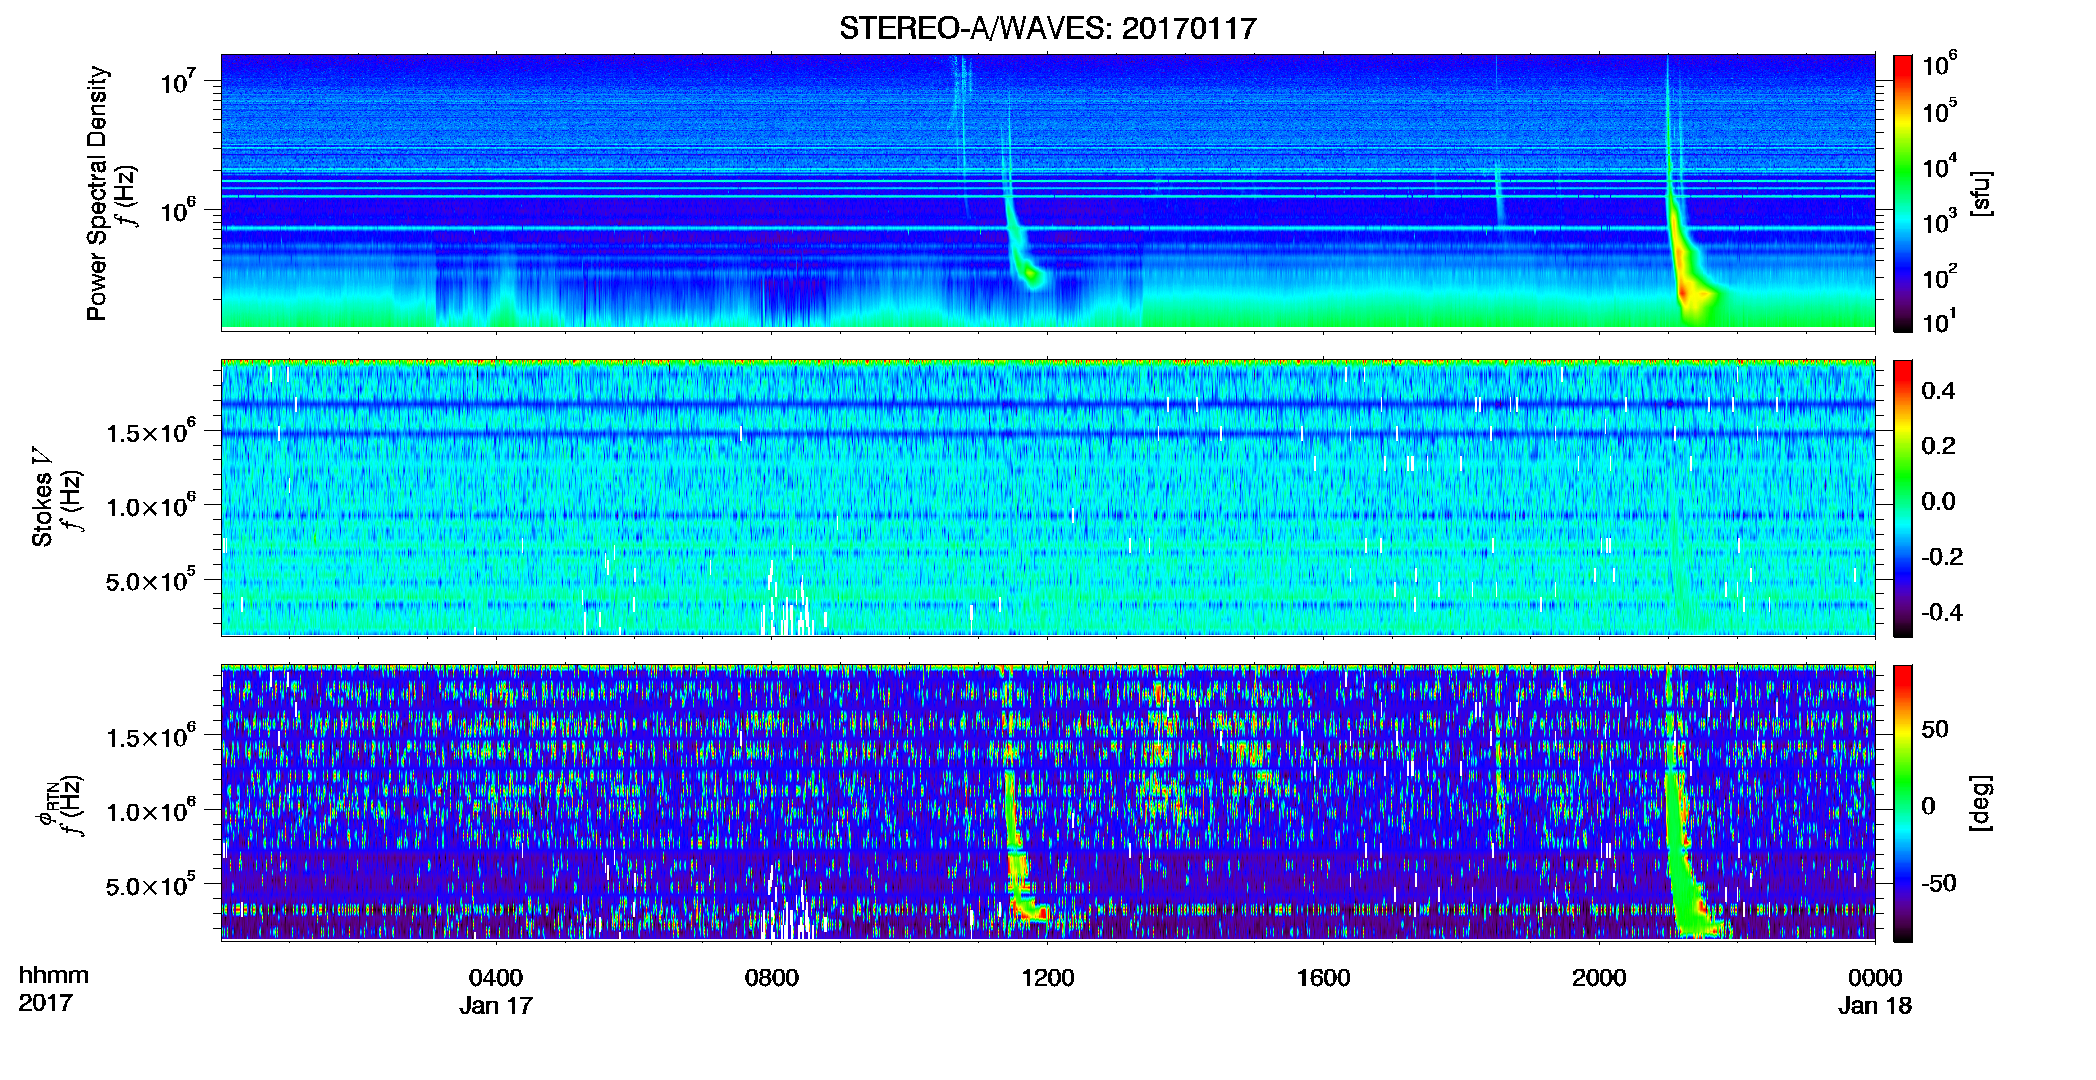Click the 1200 time tick label
Viewport: 2096px width, 1080px height.
tap(1047, 977)
